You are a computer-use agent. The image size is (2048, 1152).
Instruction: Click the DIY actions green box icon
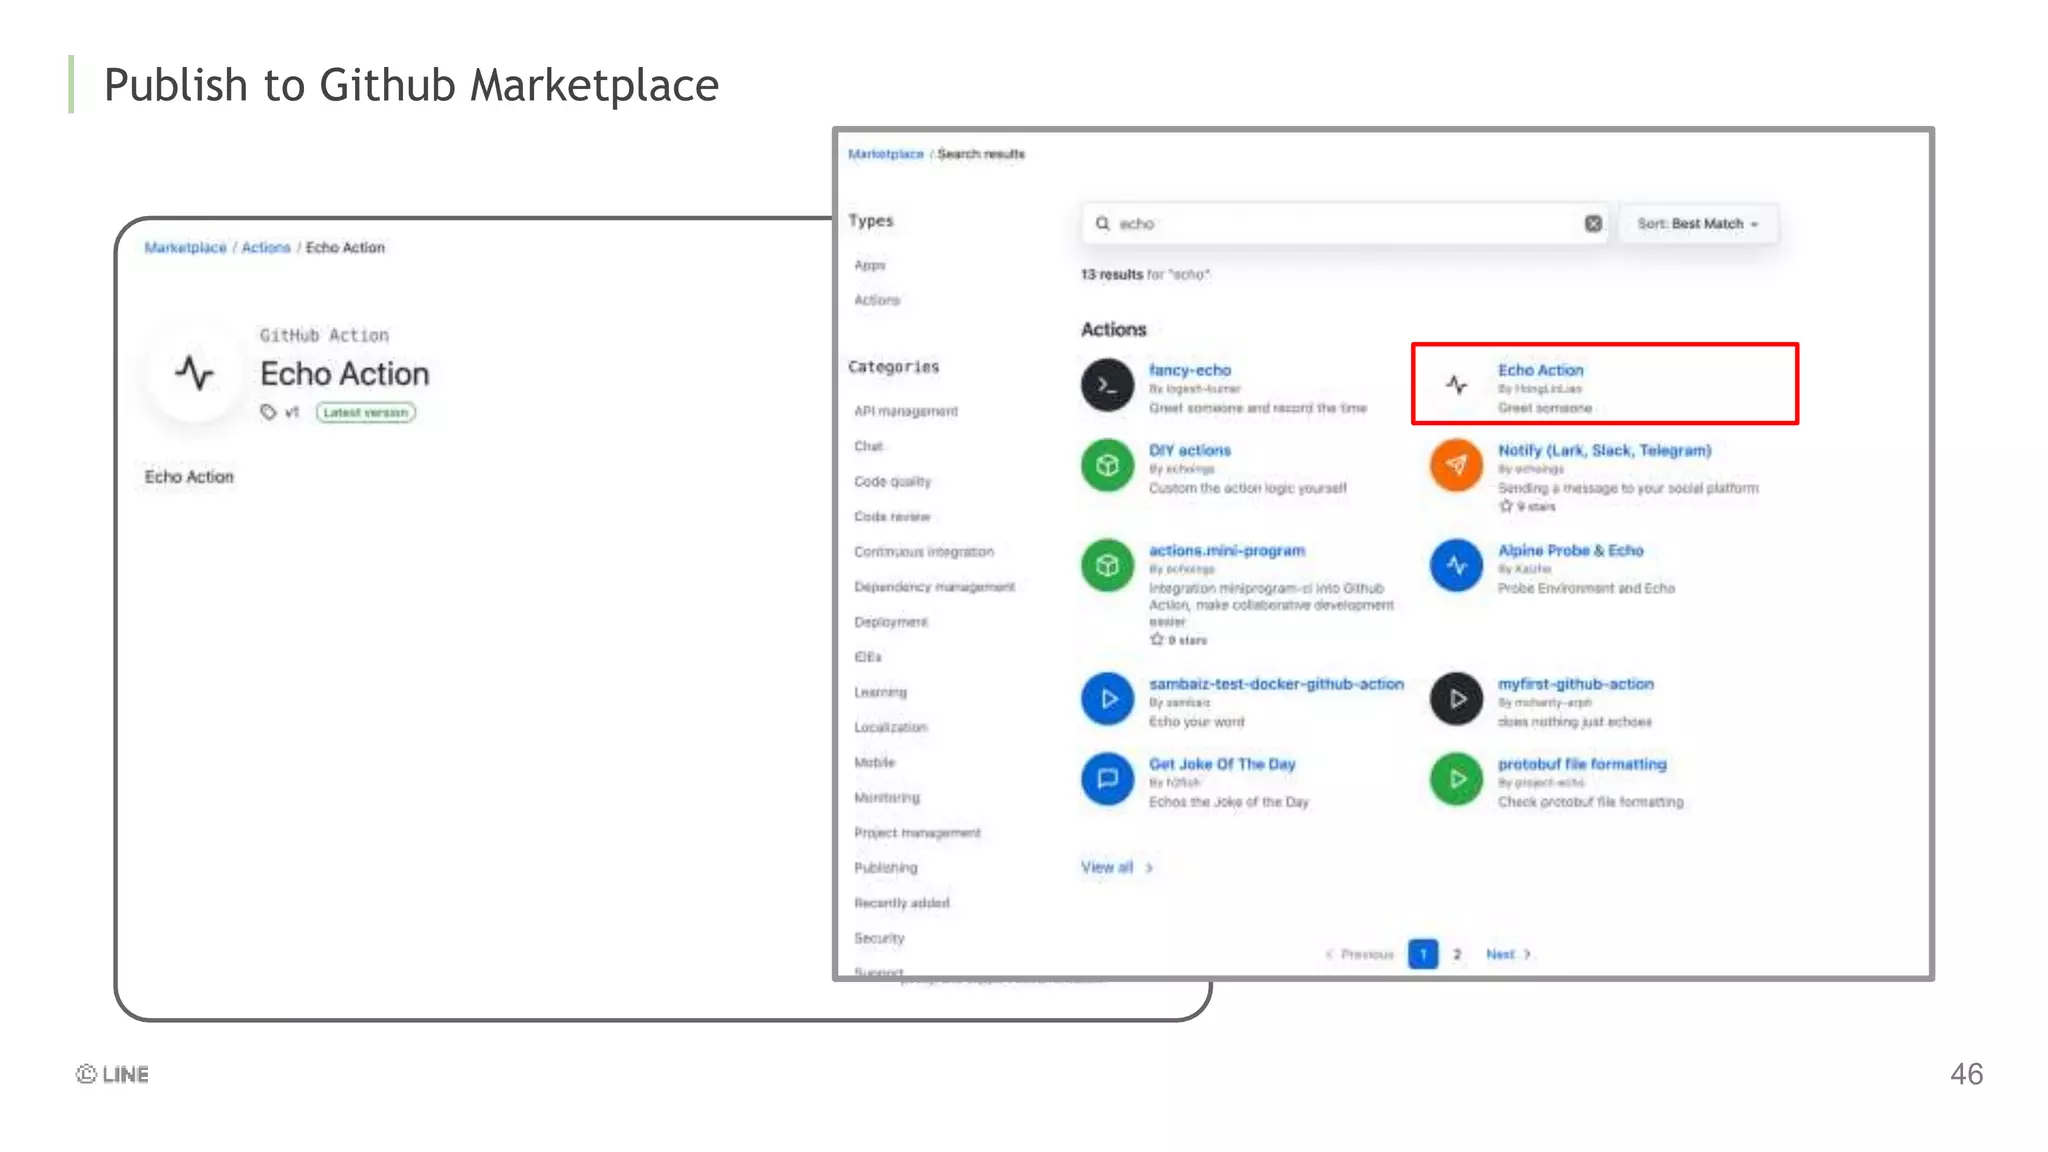[x=1107, y=466]
